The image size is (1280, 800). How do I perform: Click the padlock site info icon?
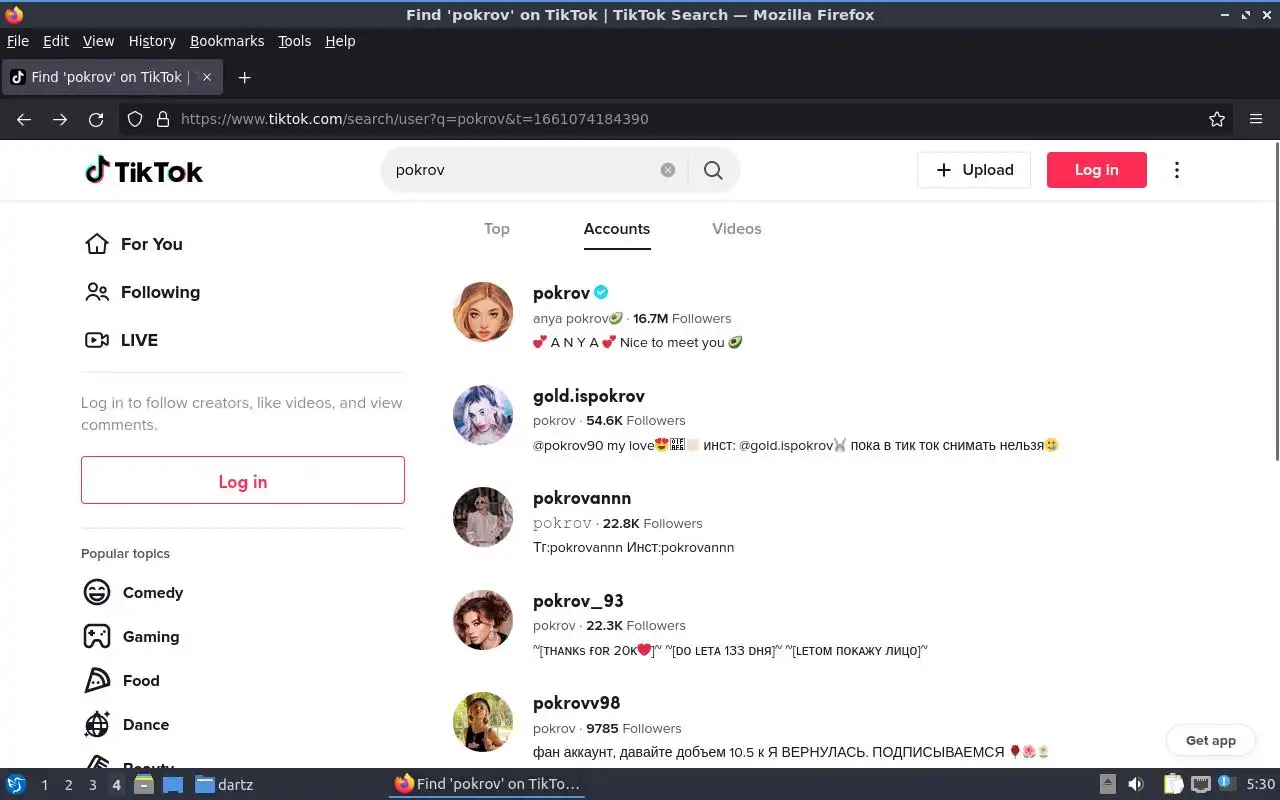163,119
